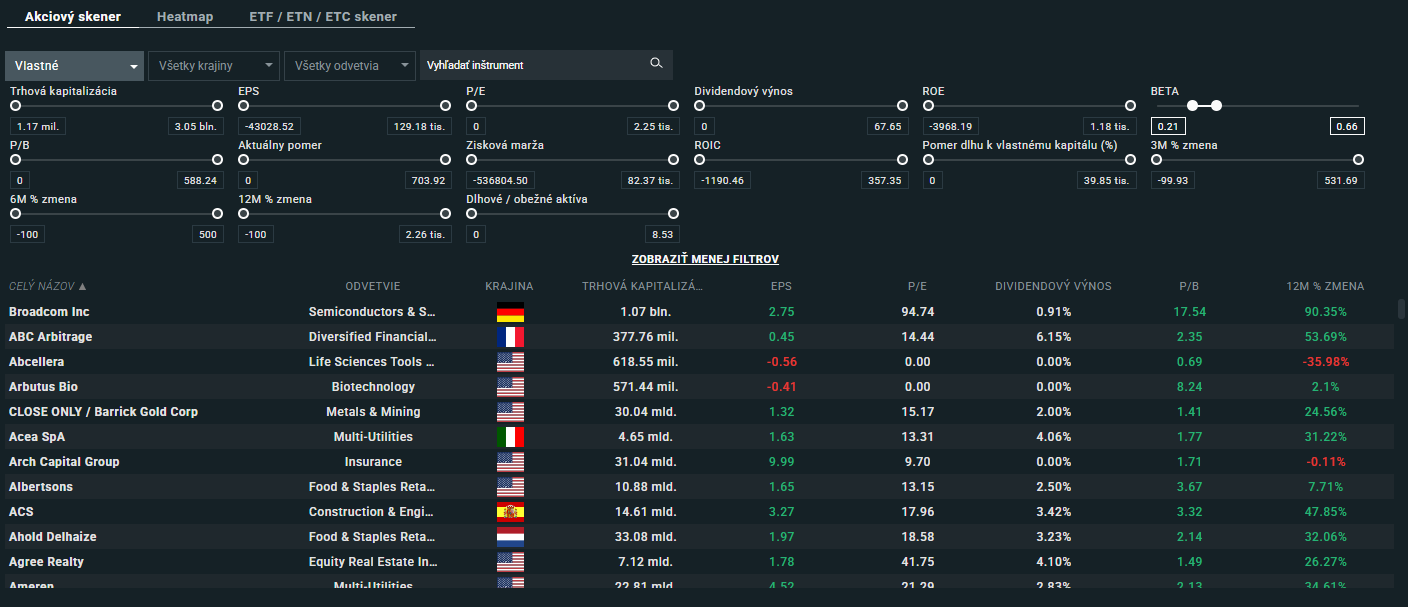Sort by 12M % zmena column header

[1326, 286]
